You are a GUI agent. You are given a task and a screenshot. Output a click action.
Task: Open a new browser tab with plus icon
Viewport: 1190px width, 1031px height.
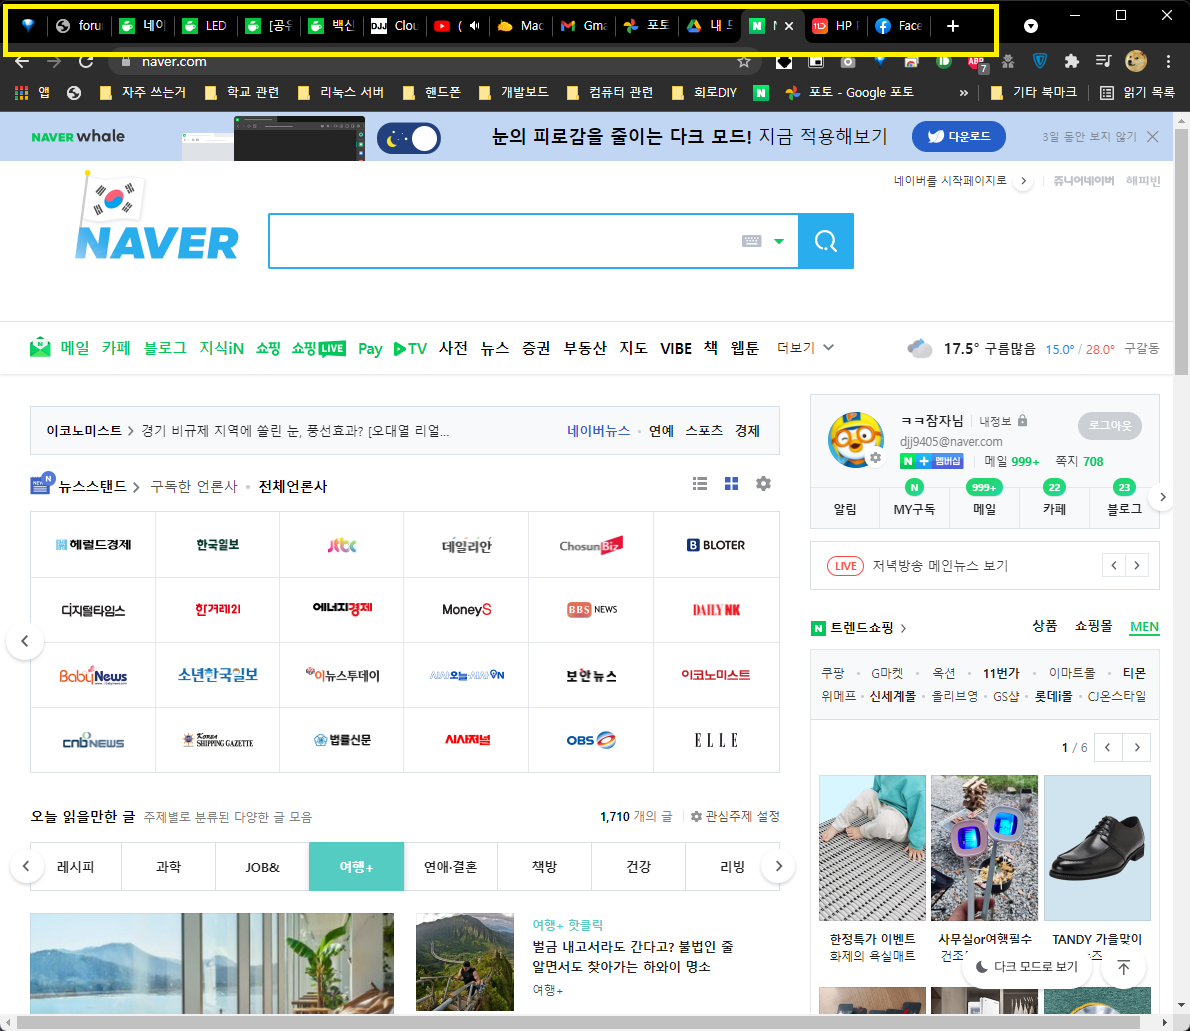(952, 26)
